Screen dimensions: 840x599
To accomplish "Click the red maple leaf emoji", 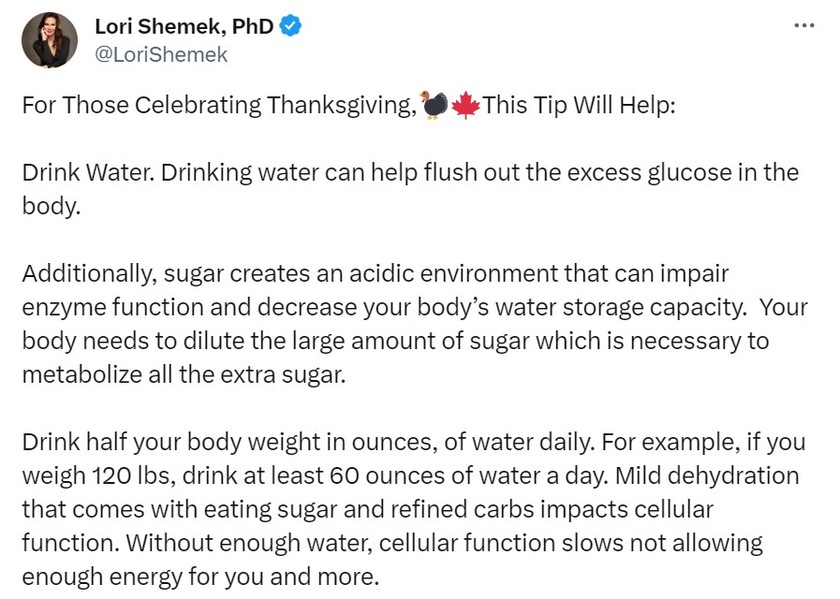I will [x=466, y=104].
